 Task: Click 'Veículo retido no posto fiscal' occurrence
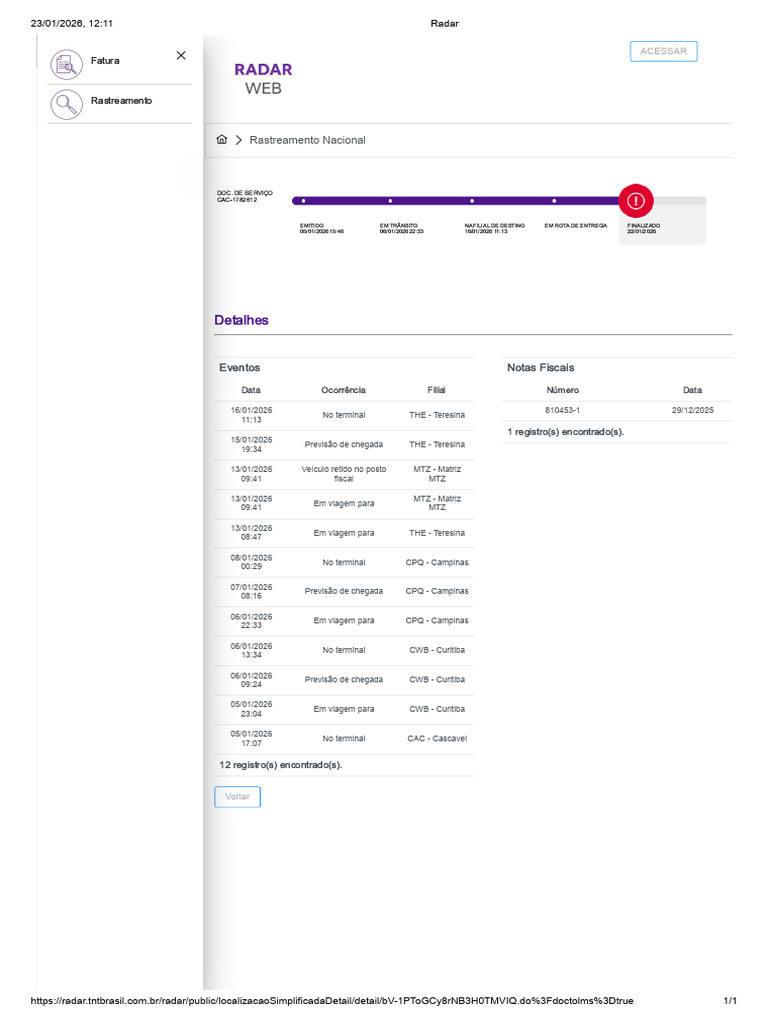point(344,473)
